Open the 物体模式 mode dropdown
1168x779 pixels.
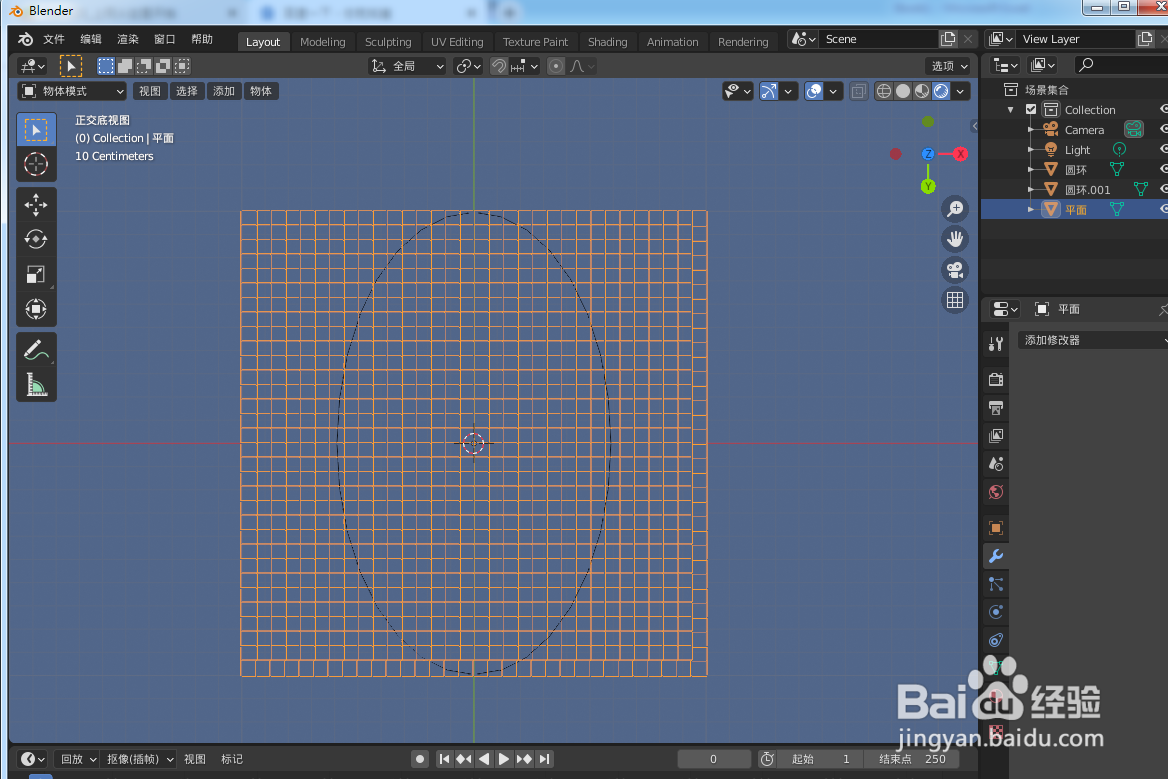[x=71, y=90]
